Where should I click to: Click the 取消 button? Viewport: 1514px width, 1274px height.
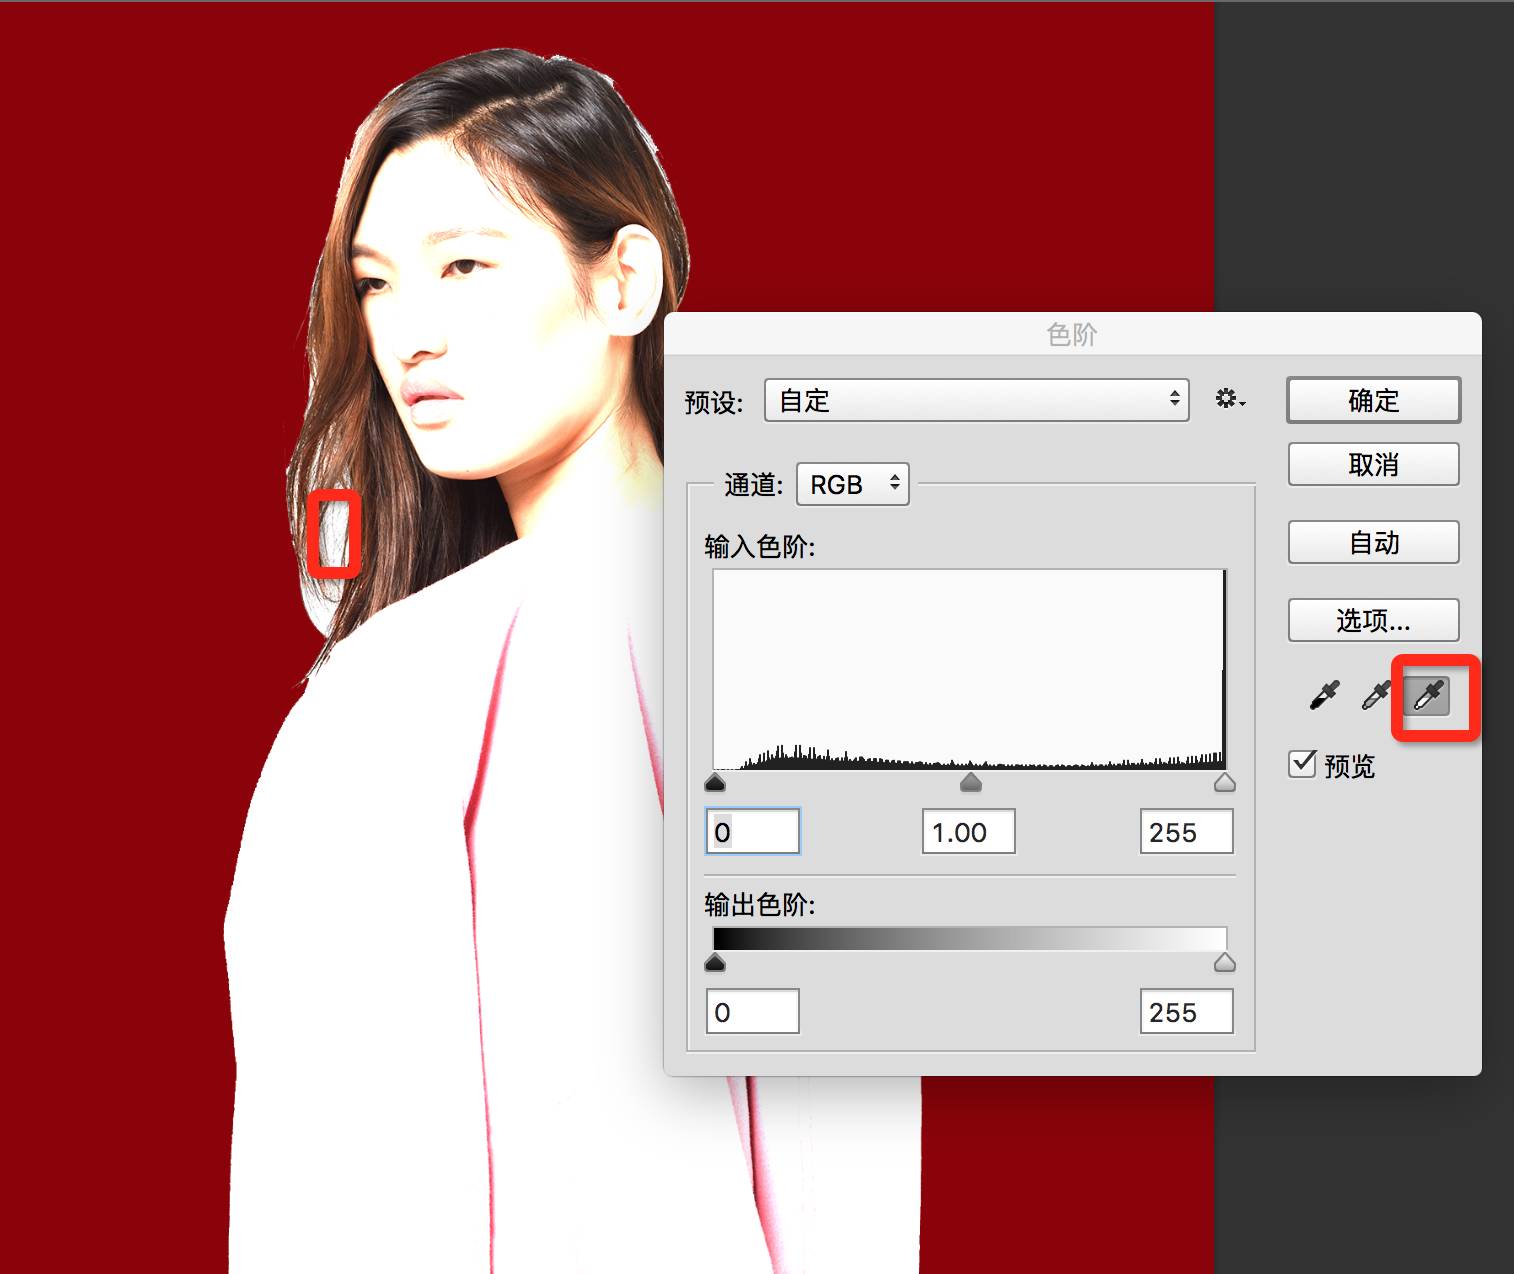click(1373, 464)
